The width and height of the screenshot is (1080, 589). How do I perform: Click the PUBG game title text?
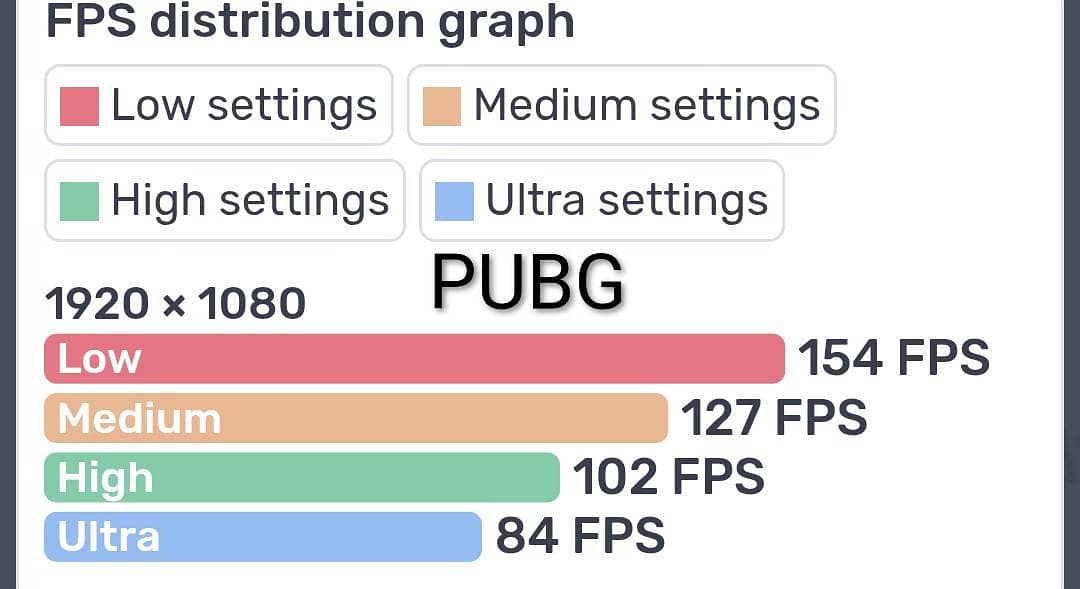pos(528,281)
